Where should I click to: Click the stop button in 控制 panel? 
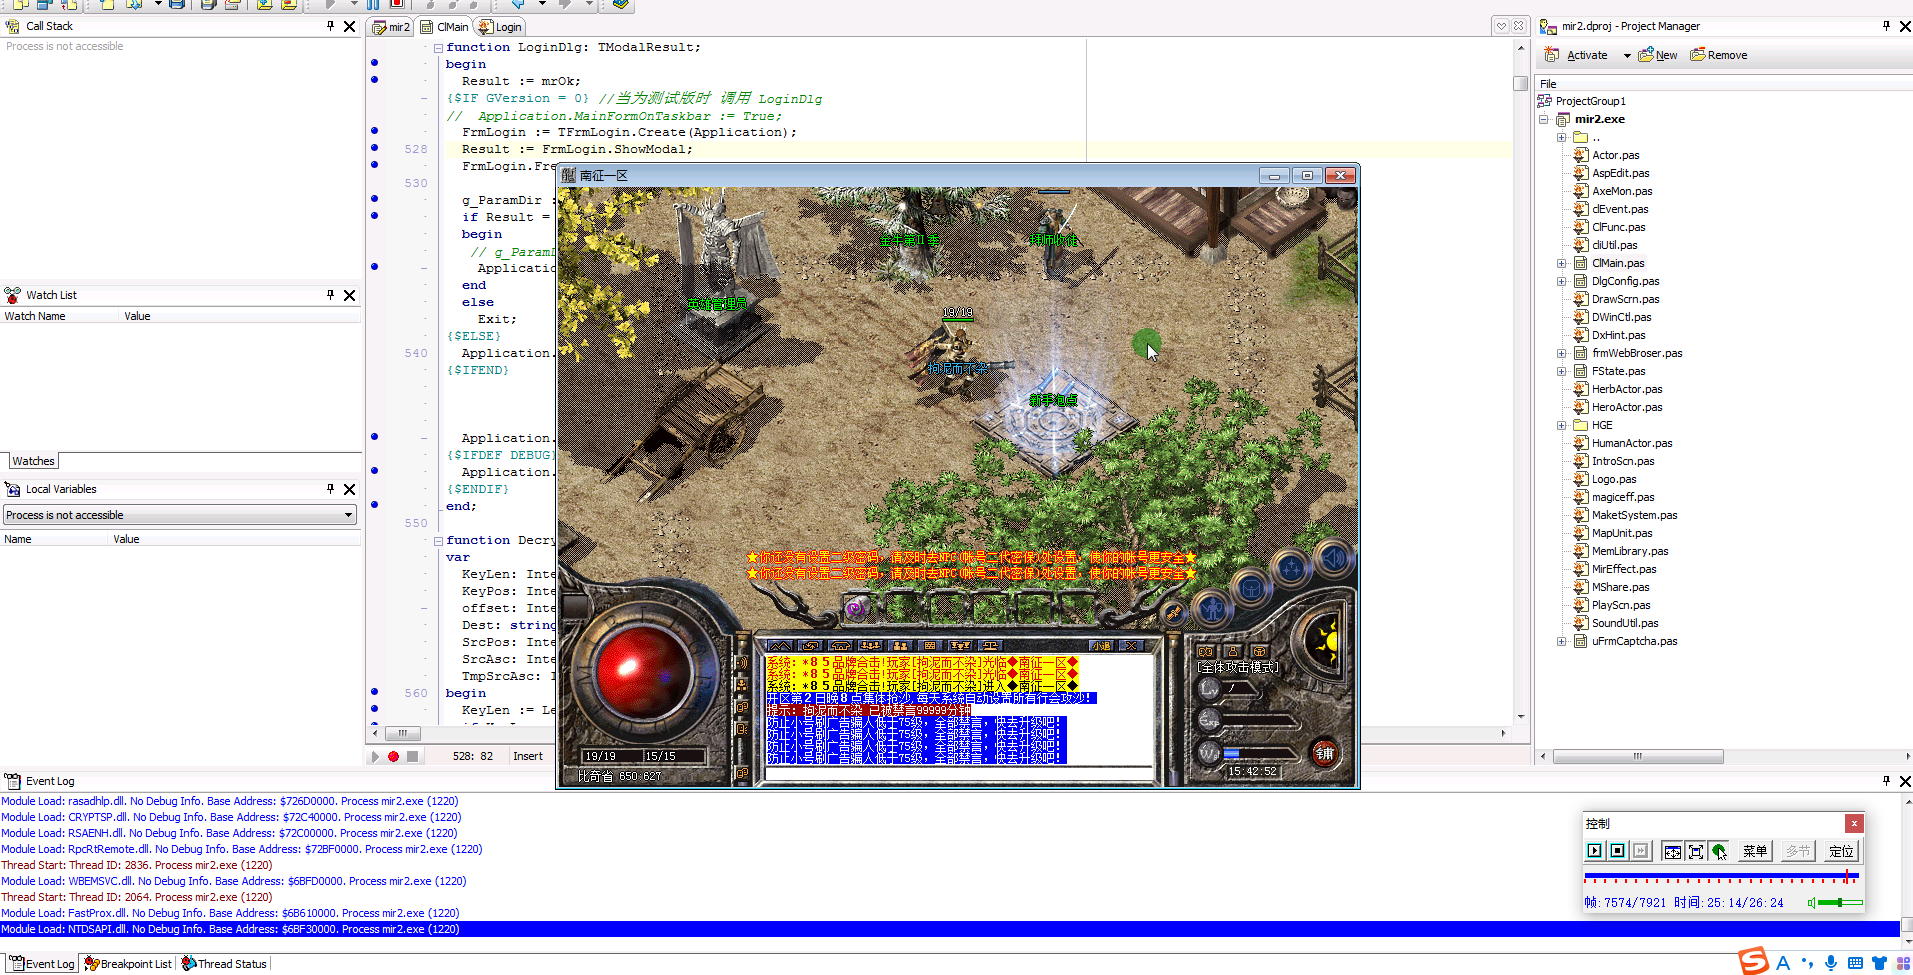pyautogui.click(x=1617, y=851)
